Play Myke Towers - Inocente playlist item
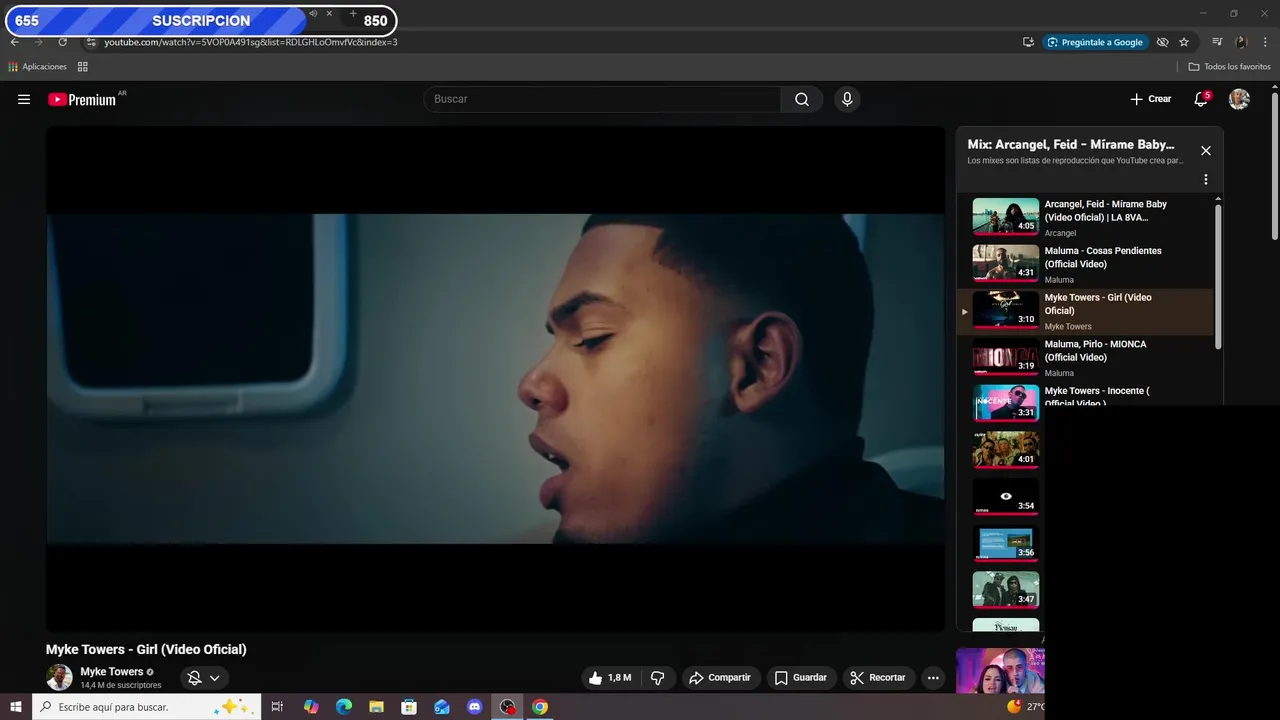 pos(1086,395)
